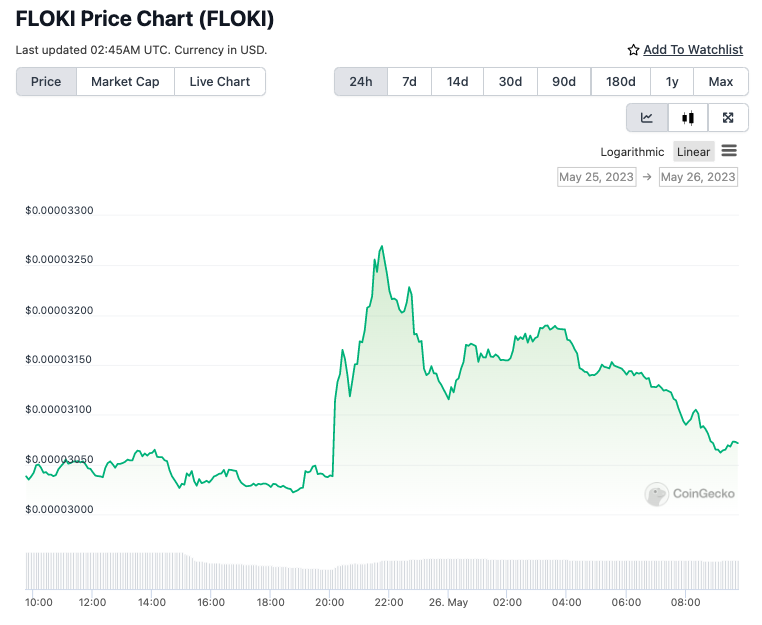Click the 16:00 time axis label
The width and height of the screenshot is (762, 625).
[x=211, y=603]
